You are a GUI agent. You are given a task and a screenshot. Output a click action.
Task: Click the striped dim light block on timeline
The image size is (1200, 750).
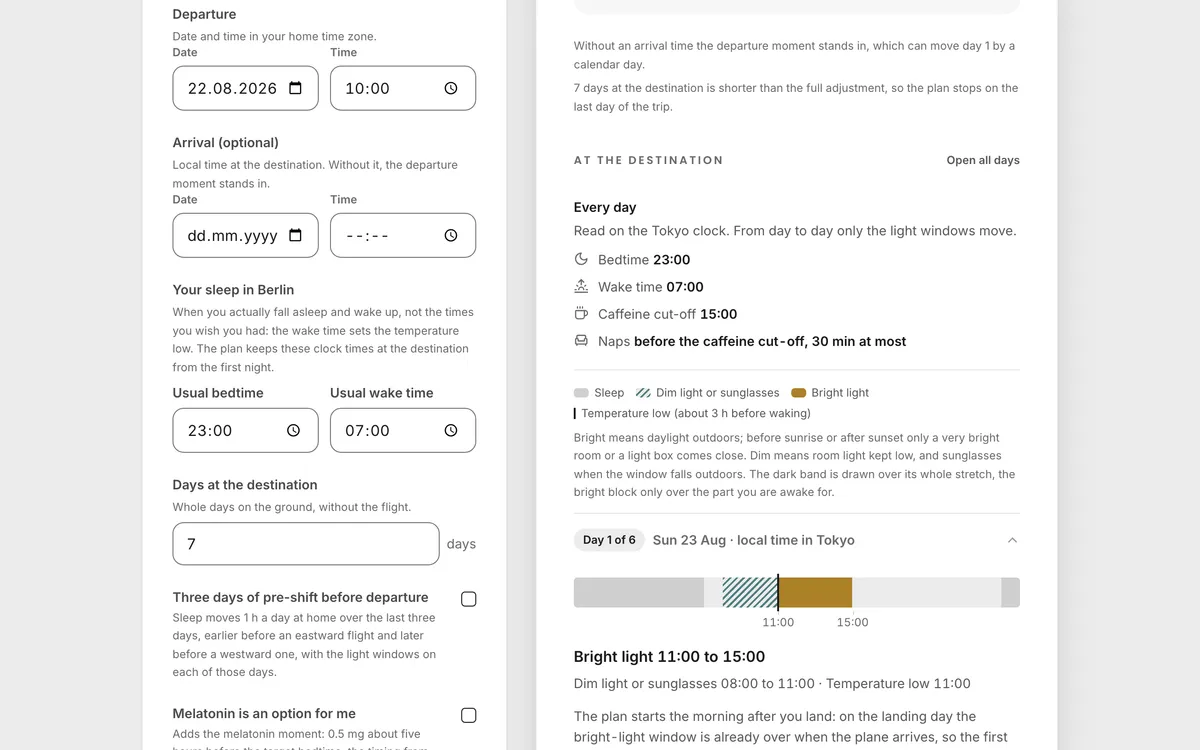tap(750, 592)
